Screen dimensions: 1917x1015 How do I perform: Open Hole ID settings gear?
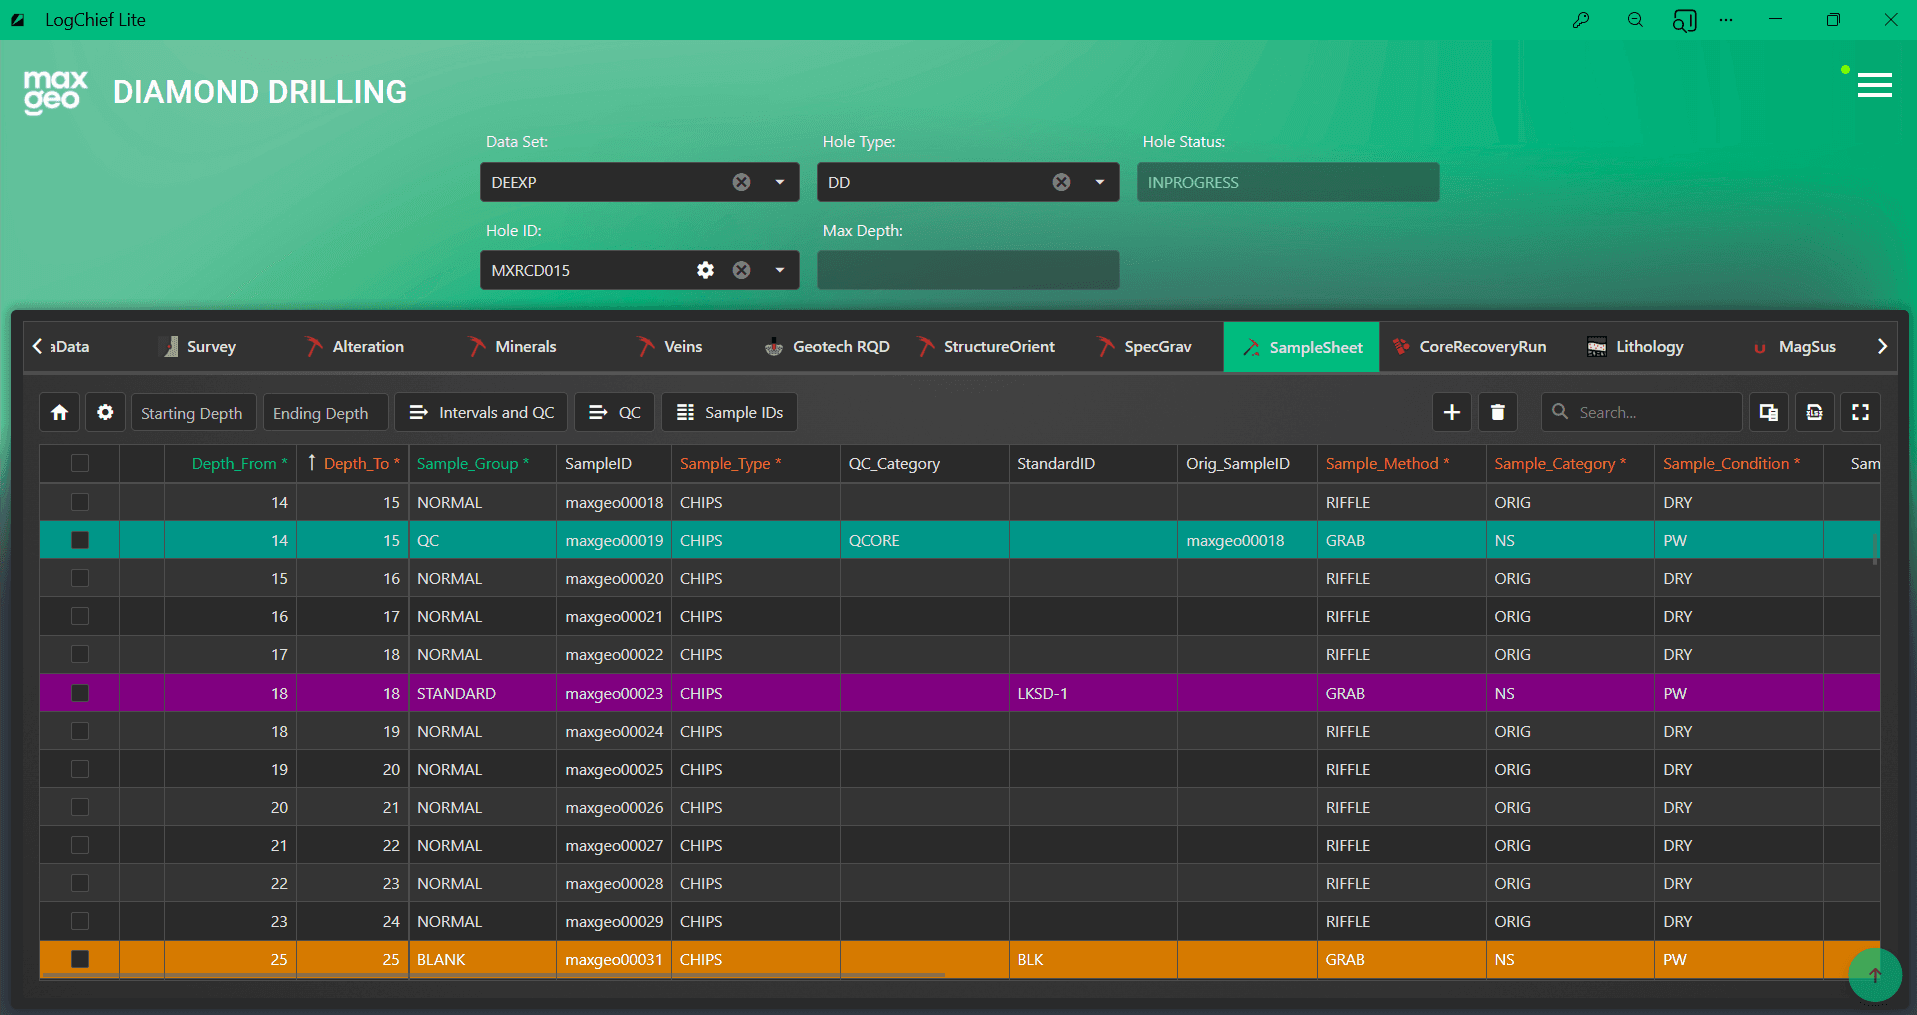[705, 270]
